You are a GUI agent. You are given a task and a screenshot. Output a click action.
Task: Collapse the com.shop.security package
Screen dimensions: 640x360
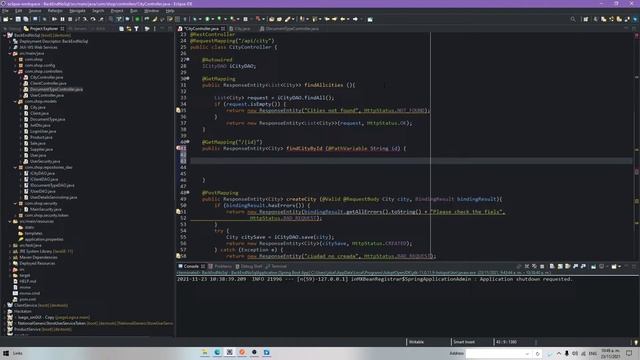click(x=16, y=203)
